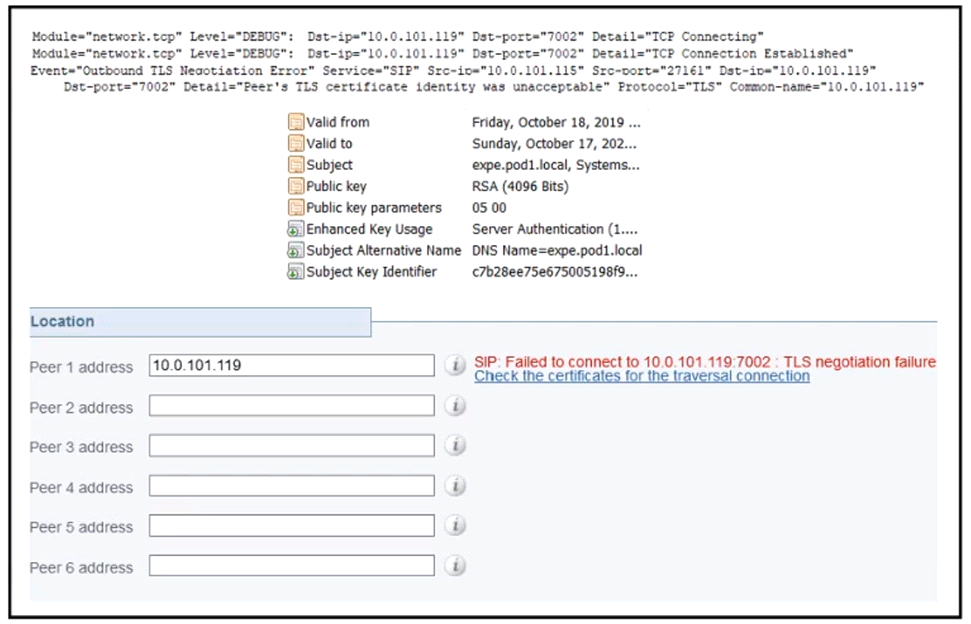Select the Location section header
Viewport: 971px width, 624px height.
click(x=62, y=322)
